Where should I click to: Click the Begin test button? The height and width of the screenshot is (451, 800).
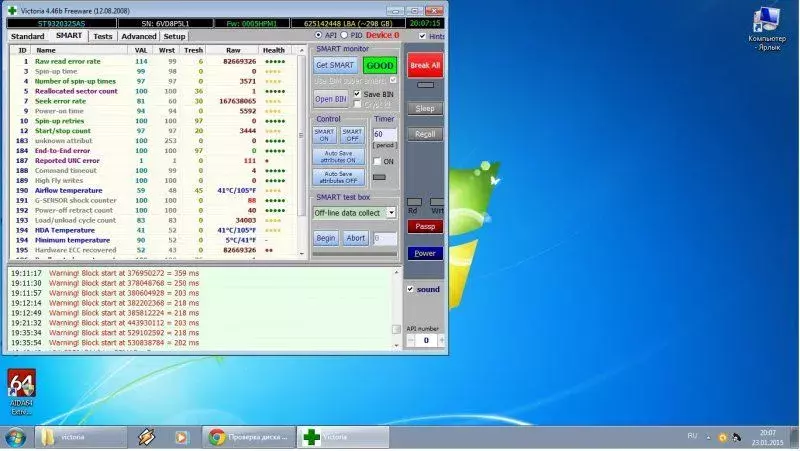pyautogui.click(x=326, y=238)
